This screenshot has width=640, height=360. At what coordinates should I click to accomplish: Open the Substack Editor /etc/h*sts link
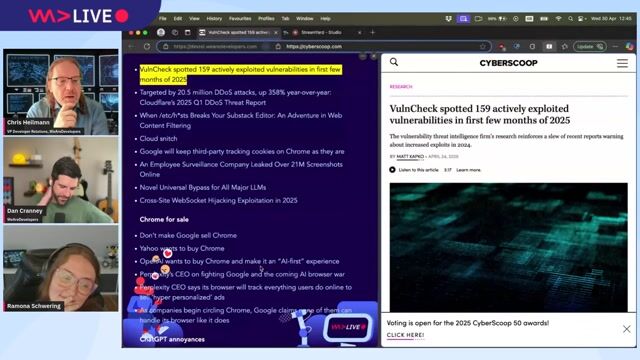pyautogui.click(x=241, y=120)
